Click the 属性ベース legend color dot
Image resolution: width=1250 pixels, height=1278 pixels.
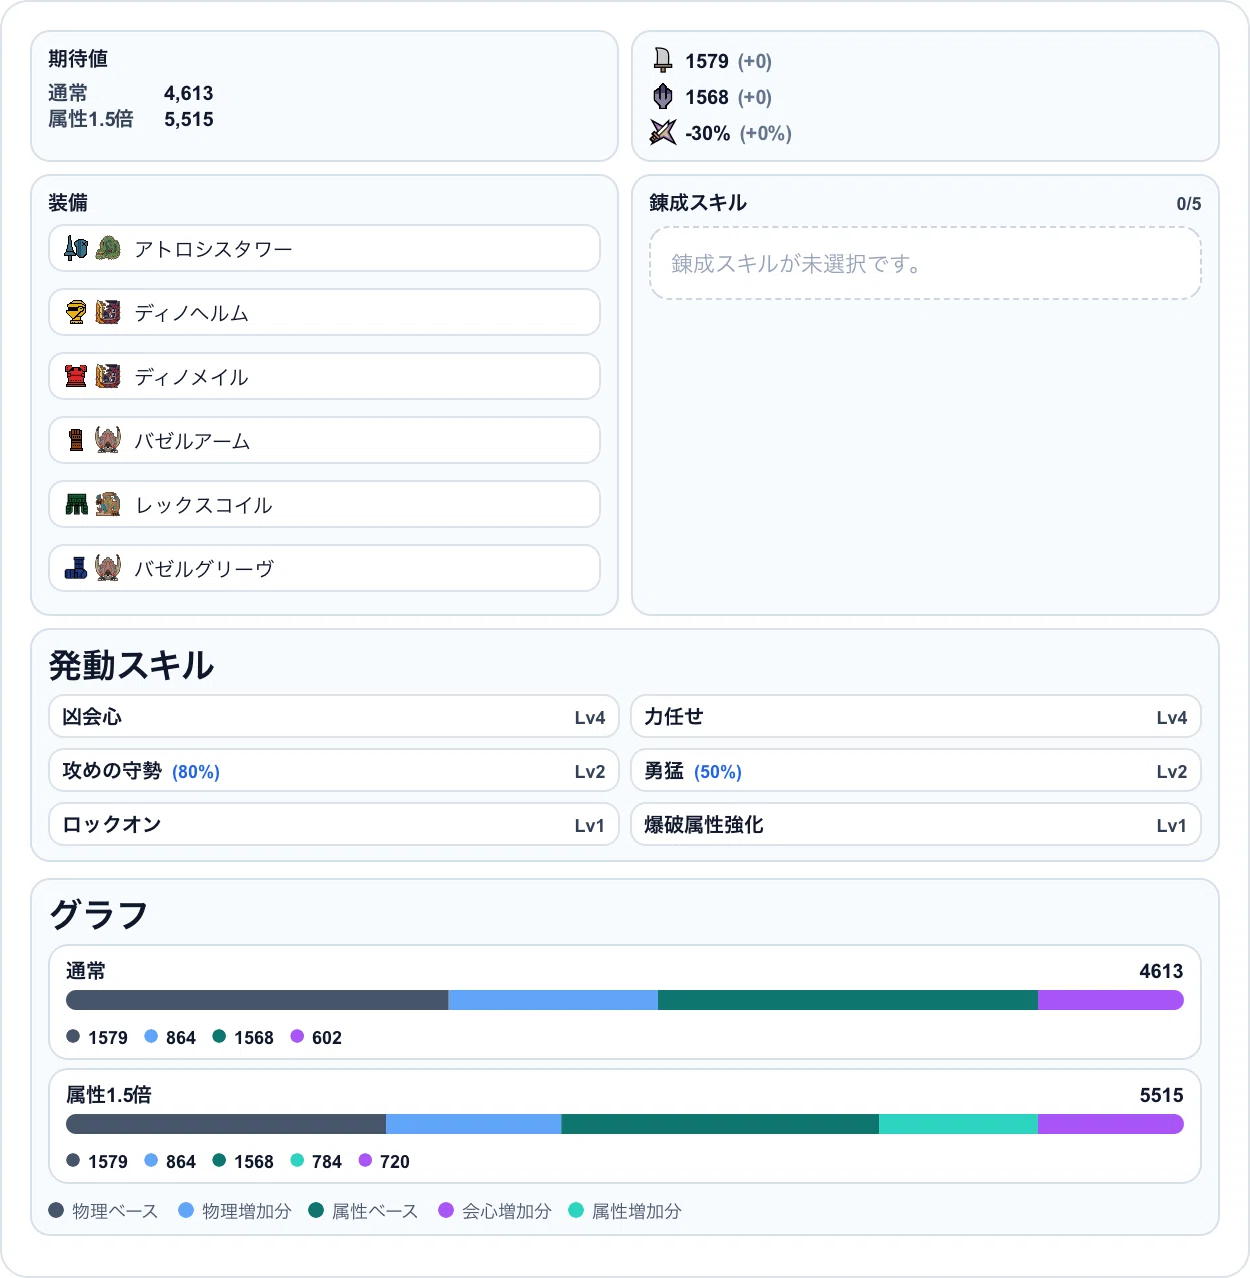[316, 1210]
